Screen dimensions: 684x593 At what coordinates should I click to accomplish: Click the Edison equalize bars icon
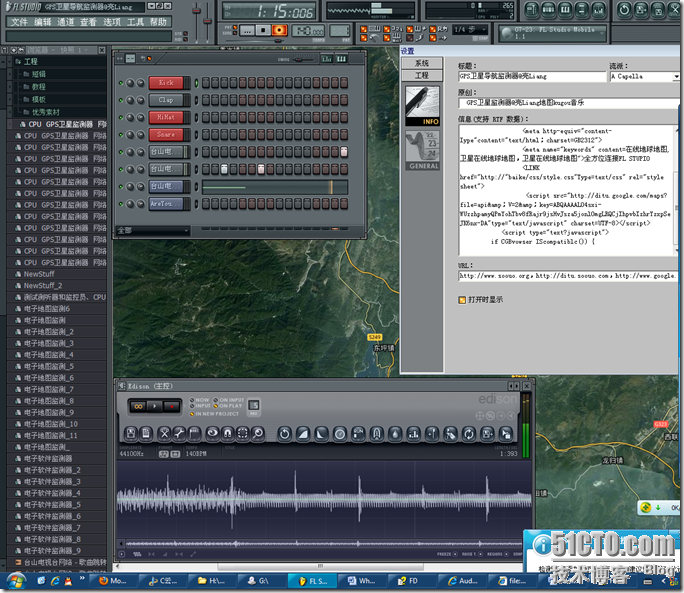click(413, 434)
